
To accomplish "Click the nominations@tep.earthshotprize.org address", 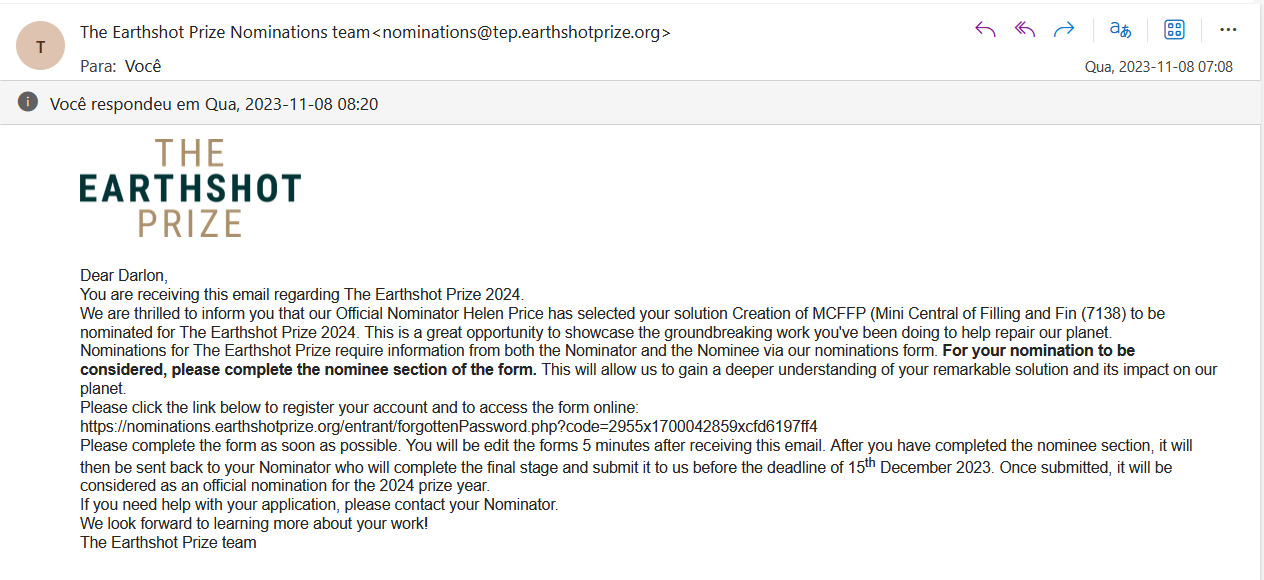I will pyautogui.click(x=521, y=32).
